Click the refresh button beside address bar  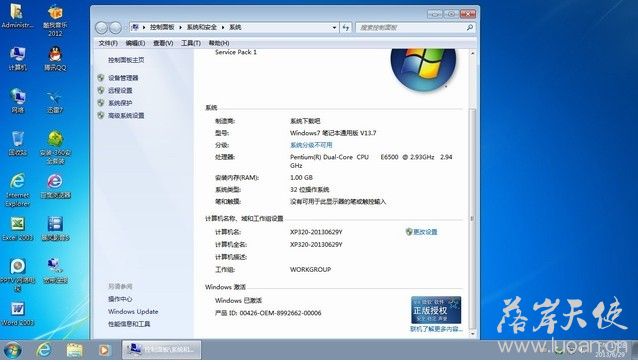(x=346, y=27)
